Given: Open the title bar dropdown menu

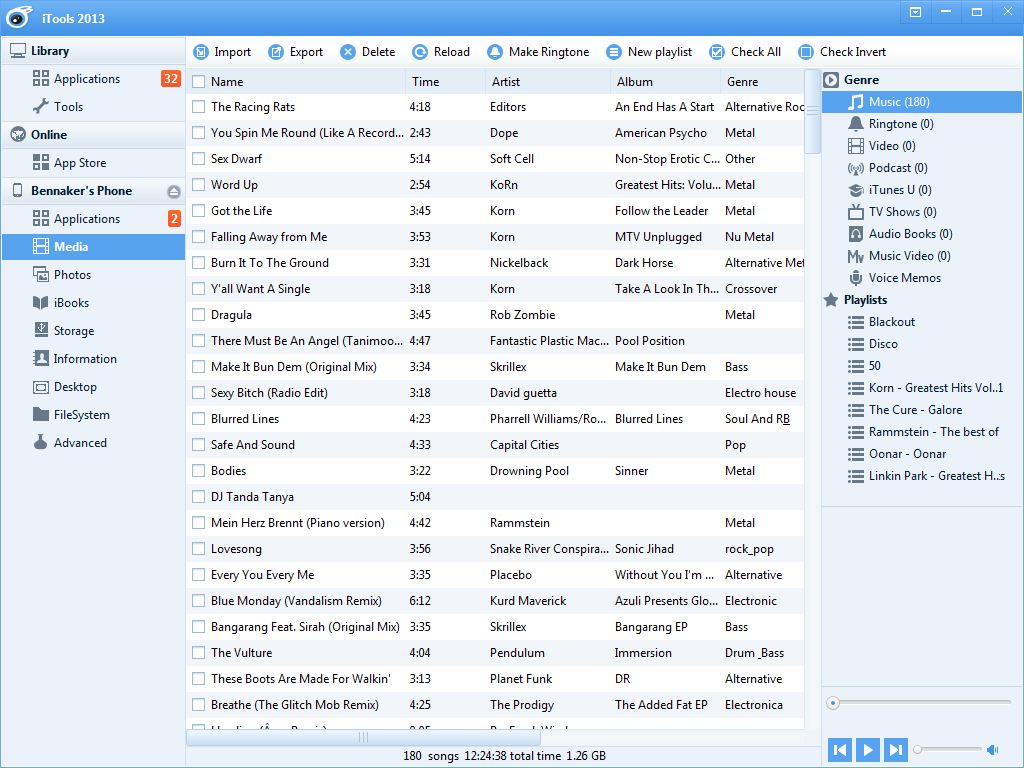Looking at the screenshot, I should pos(916,13).
